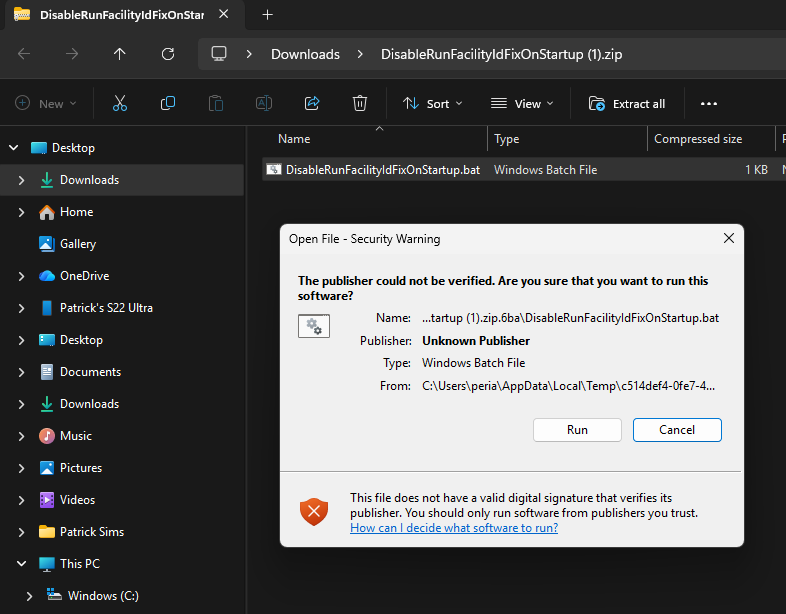The height and width of the screenshot is (614, 786).
Task: Click the Music icon in sidebar
Action: click(x=47, y=436)
